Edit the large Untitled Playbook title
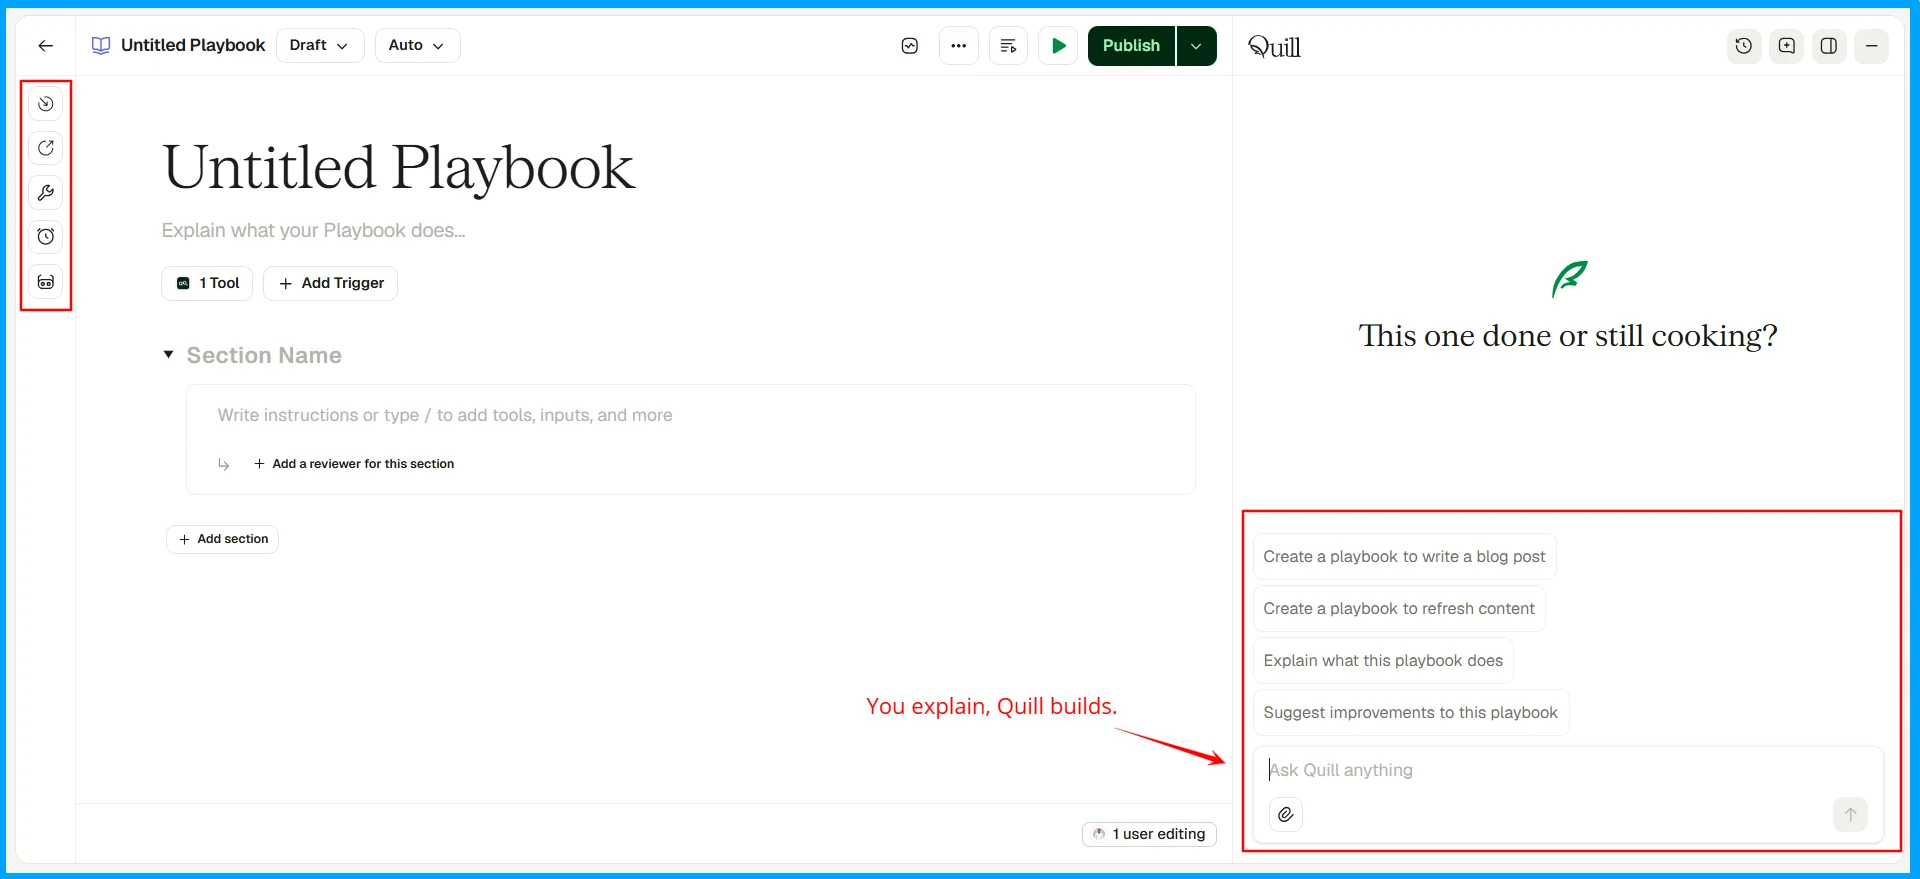Viewport: 1920px width, 879px height. [x=399, y=167]
